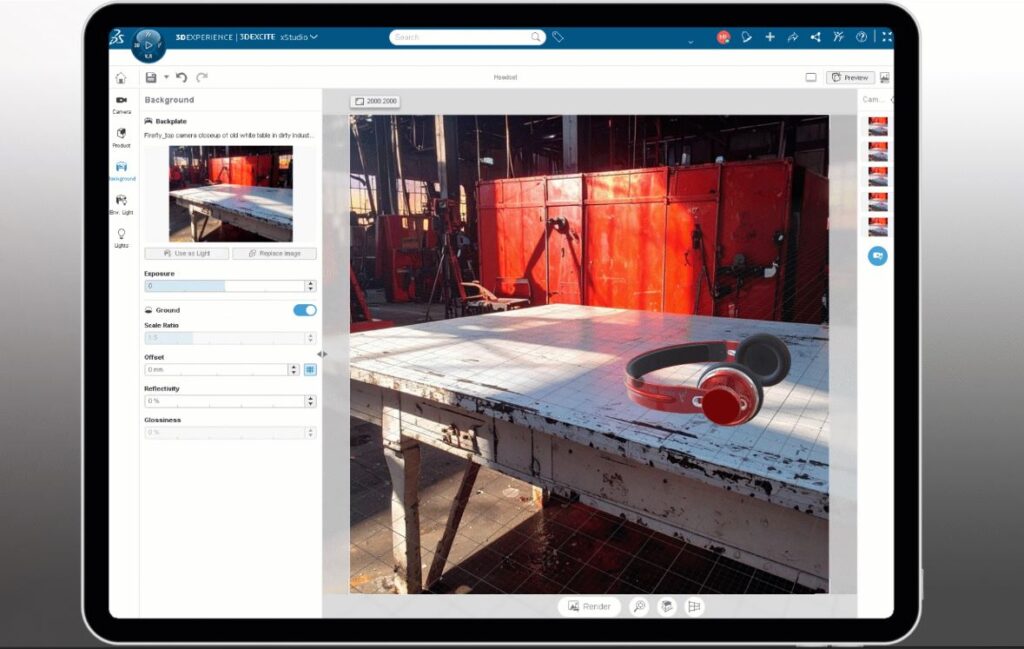Open the save options dropdown arrow
Screen dimensions: 1024x649
pyautogui.click(x=166, y=77)
